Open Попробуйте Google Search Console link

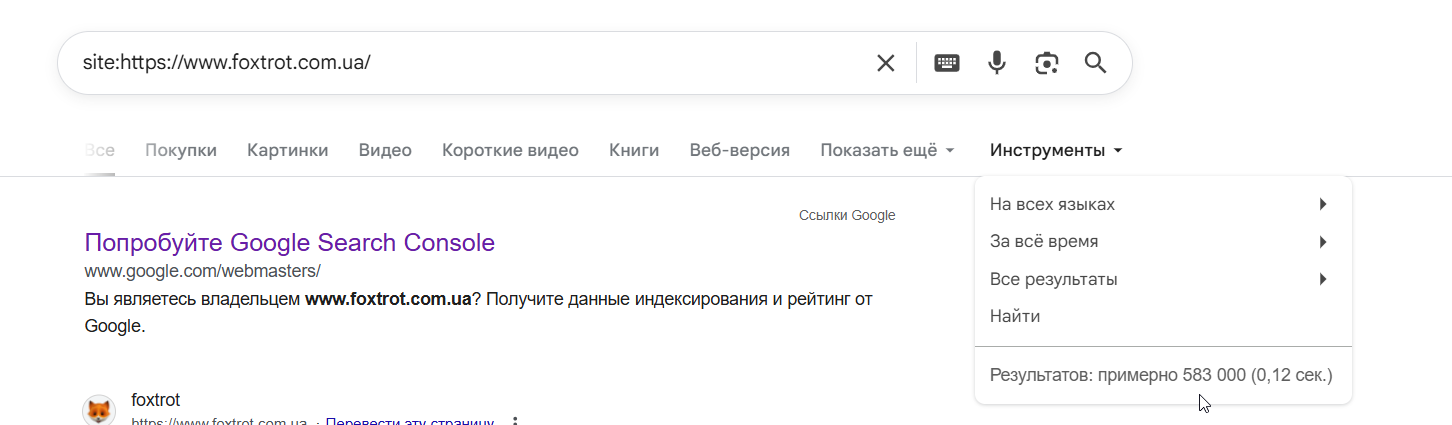[x=289, y=243]
